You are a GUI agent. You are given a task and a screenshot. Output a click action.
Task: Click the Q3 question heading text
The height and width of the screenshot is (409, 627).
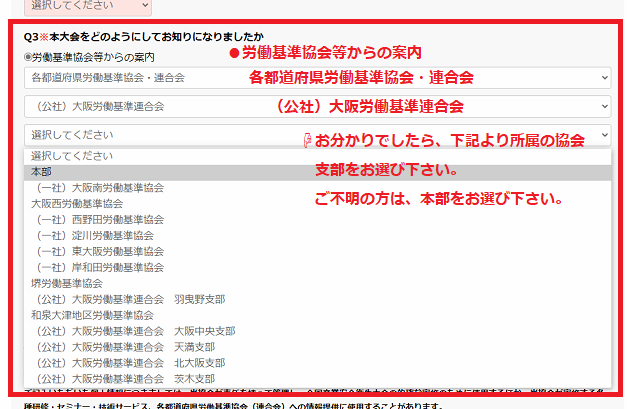point(144,37)
